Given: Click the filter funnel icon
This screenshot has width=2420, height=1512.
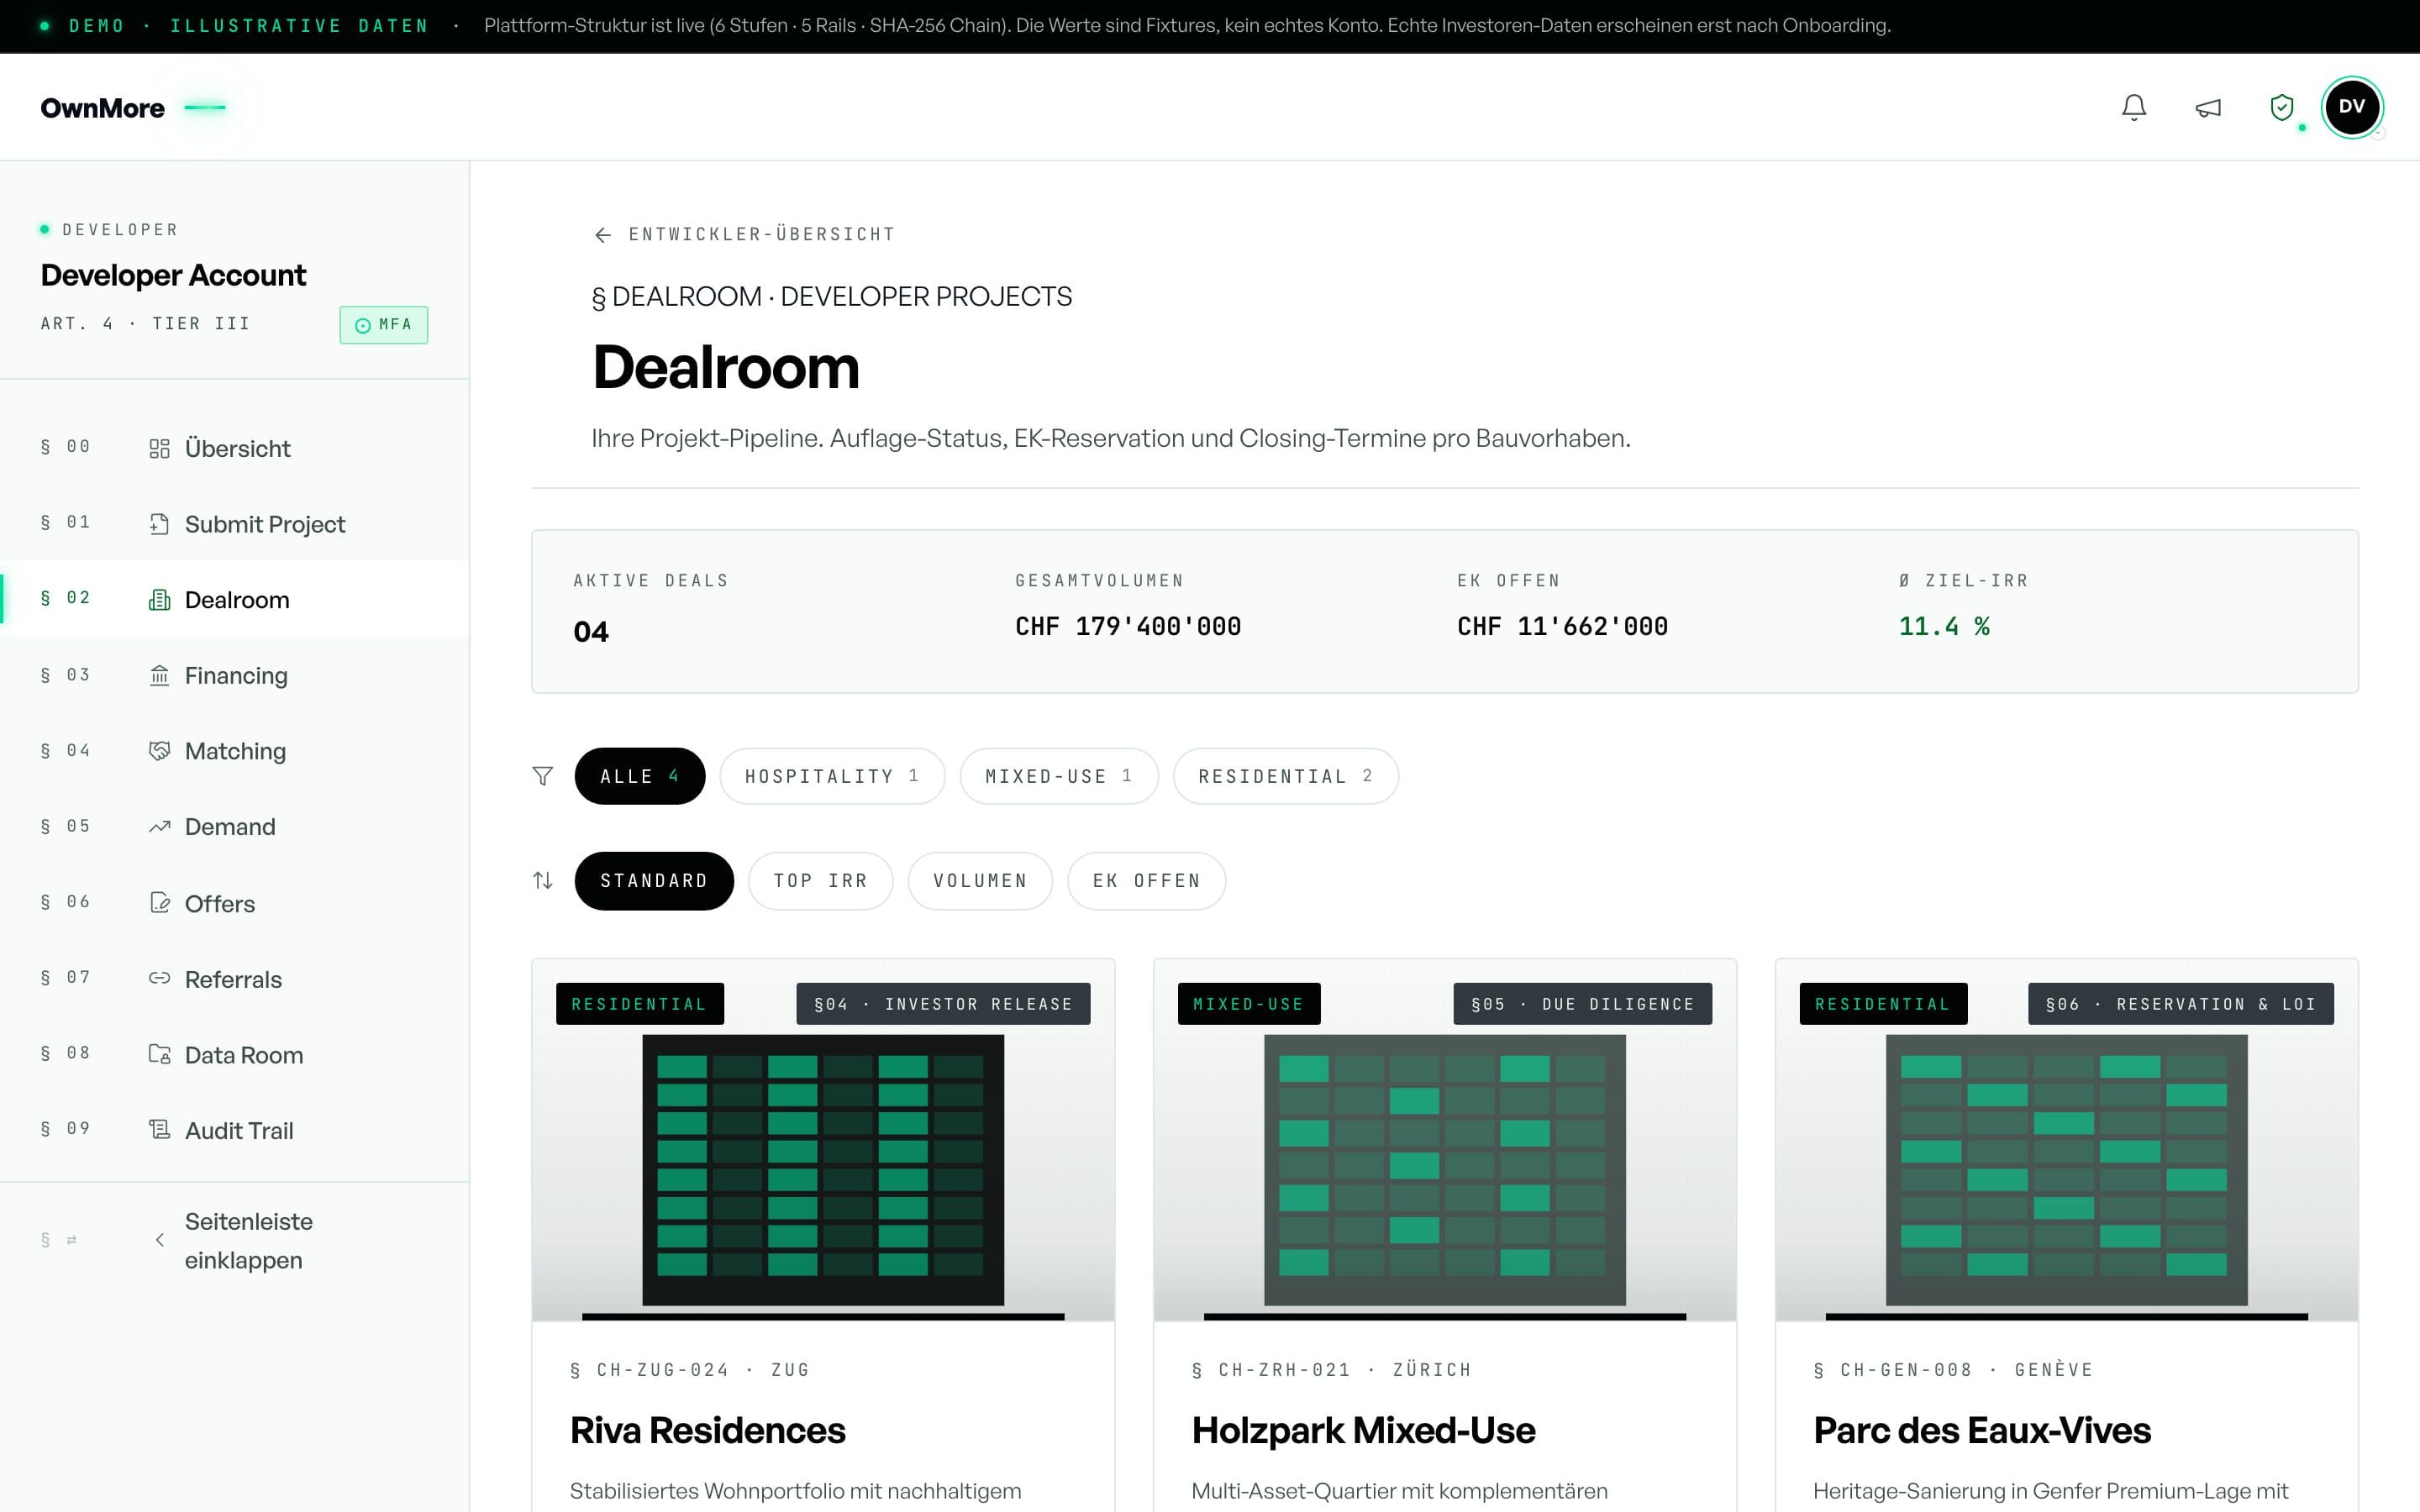Looking at the screenshot, I should pyautogui.click(x=543, y=776).
